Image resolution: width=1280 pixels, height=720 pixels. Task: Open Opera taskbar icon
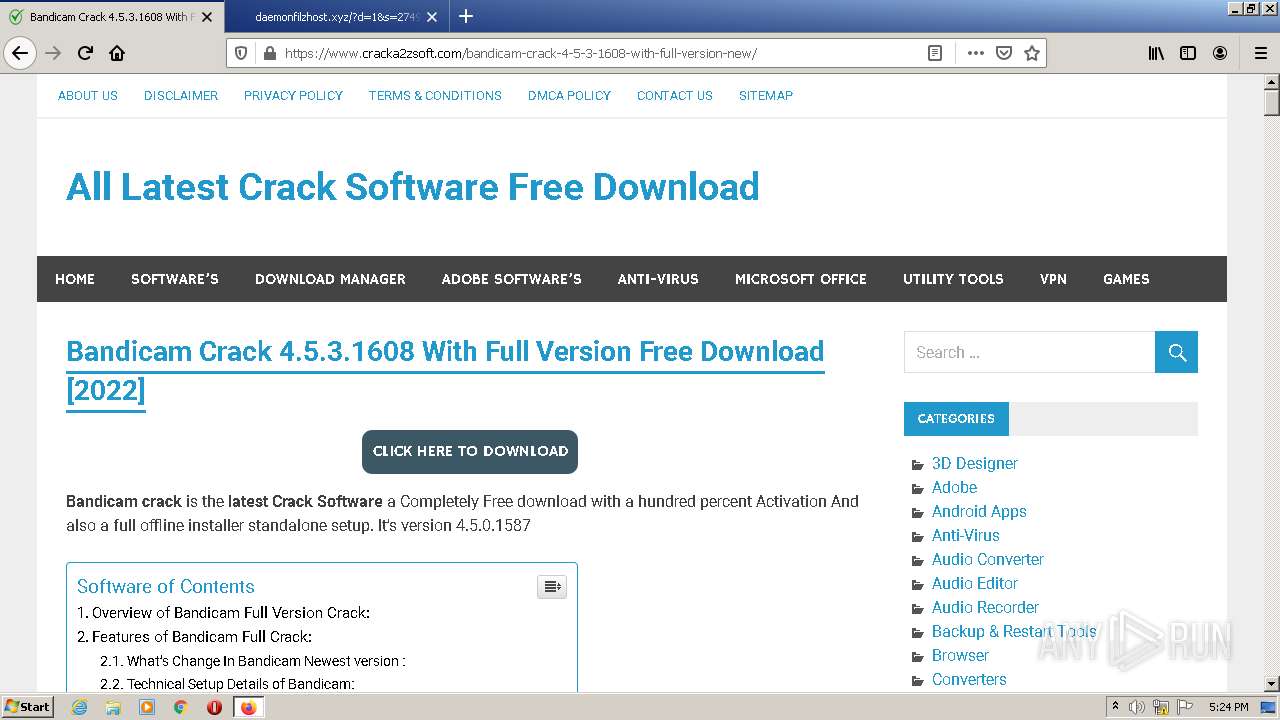[x=214, y=707]
